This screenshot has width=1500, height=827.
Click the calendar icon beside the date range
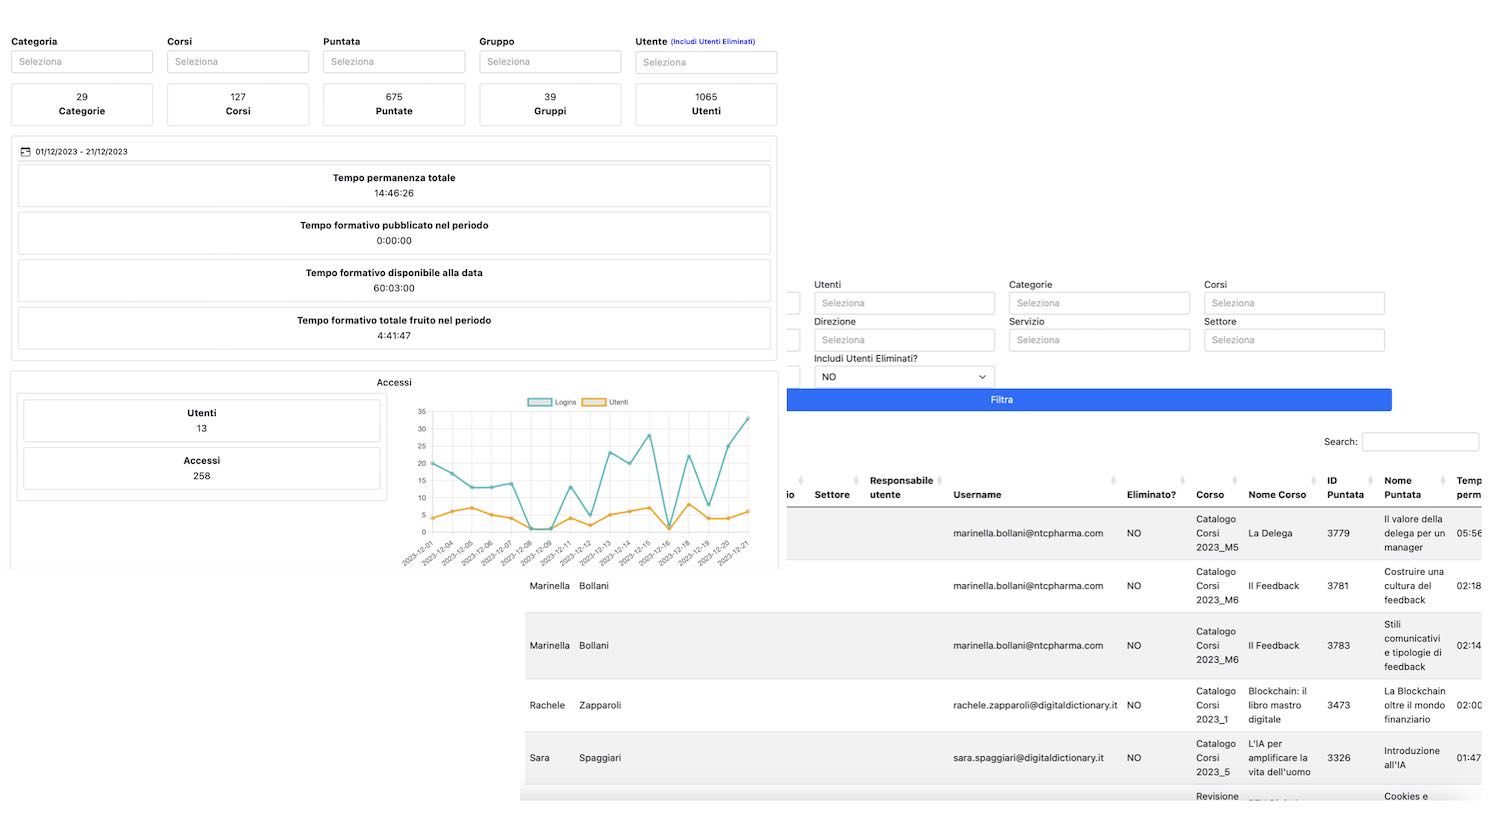[27, 151]
